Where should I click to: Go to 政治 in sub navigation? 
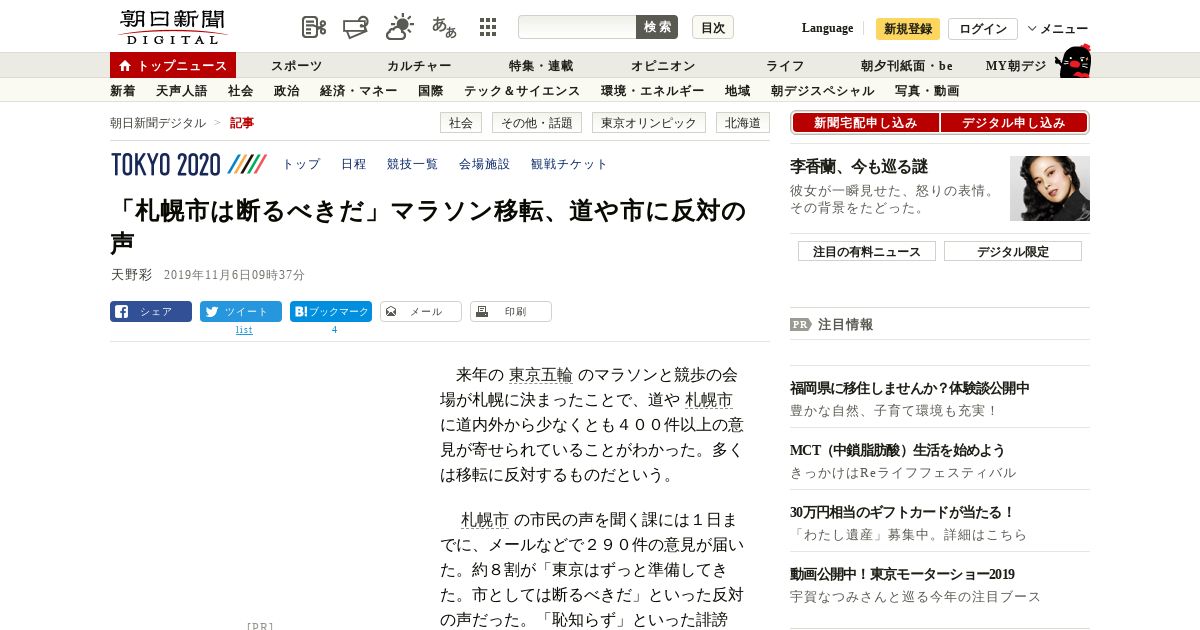(x=287, y=91)
